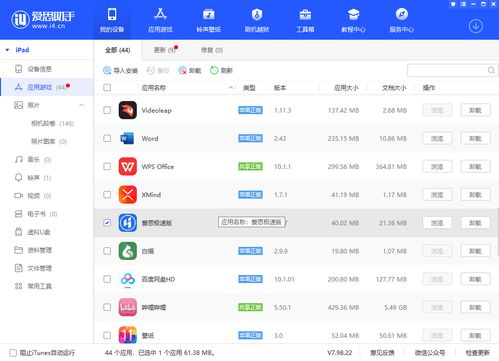The width and height of the screenshot is (499, 361).
Task: Check the XMind row checkbox
Action: pyautogui.click(x=107, y=194)
